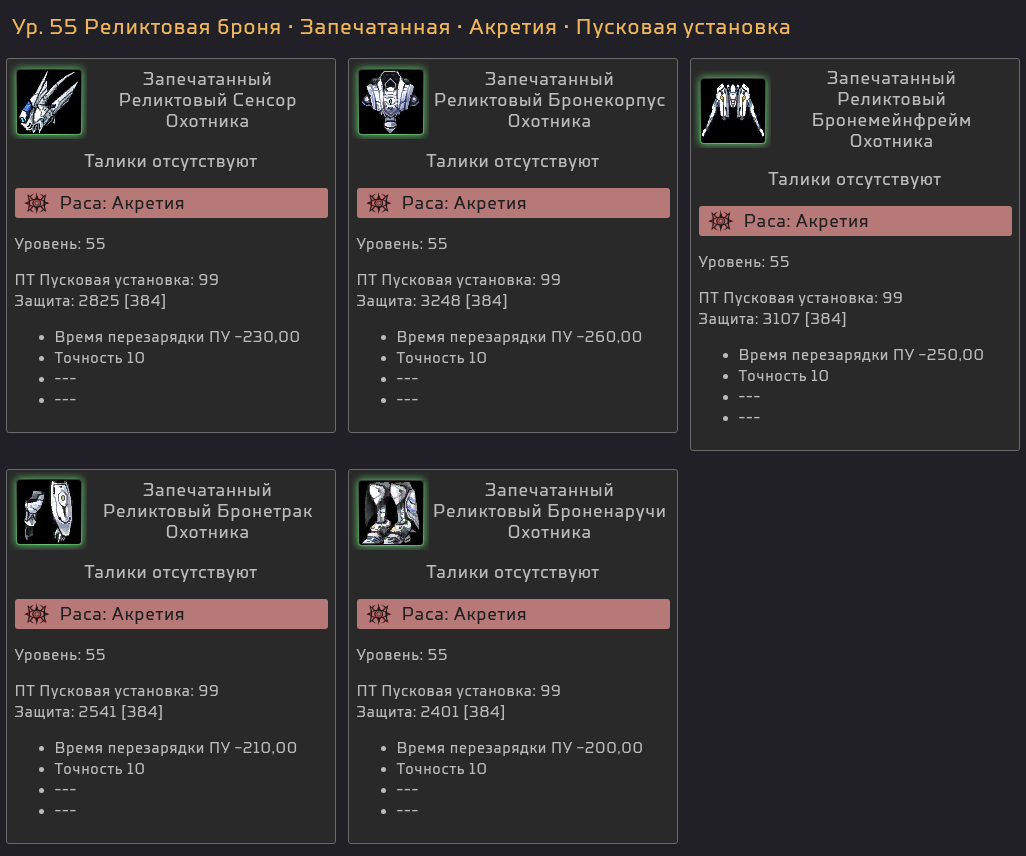
Task: Click Уровень: 55 in Бронекорпус card
Action: (402, 244)
